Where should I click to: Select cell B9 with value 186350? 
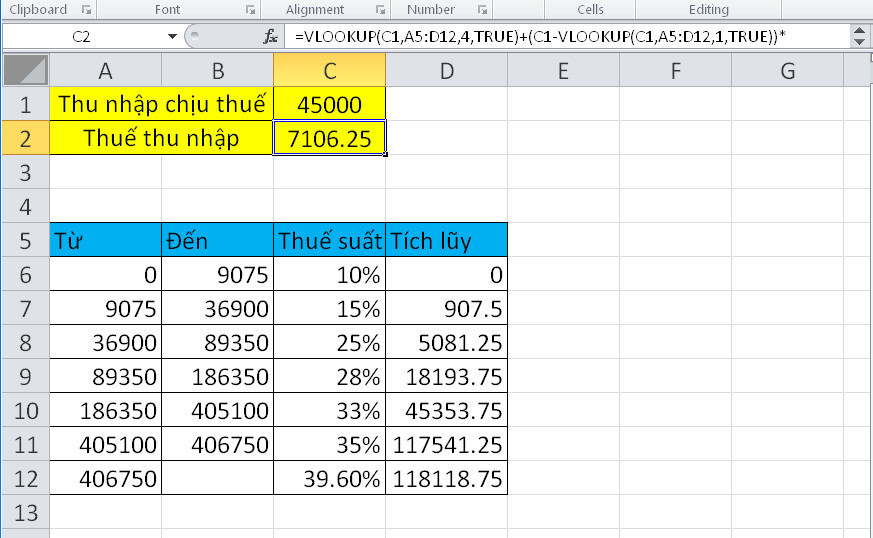click(218, 376)
